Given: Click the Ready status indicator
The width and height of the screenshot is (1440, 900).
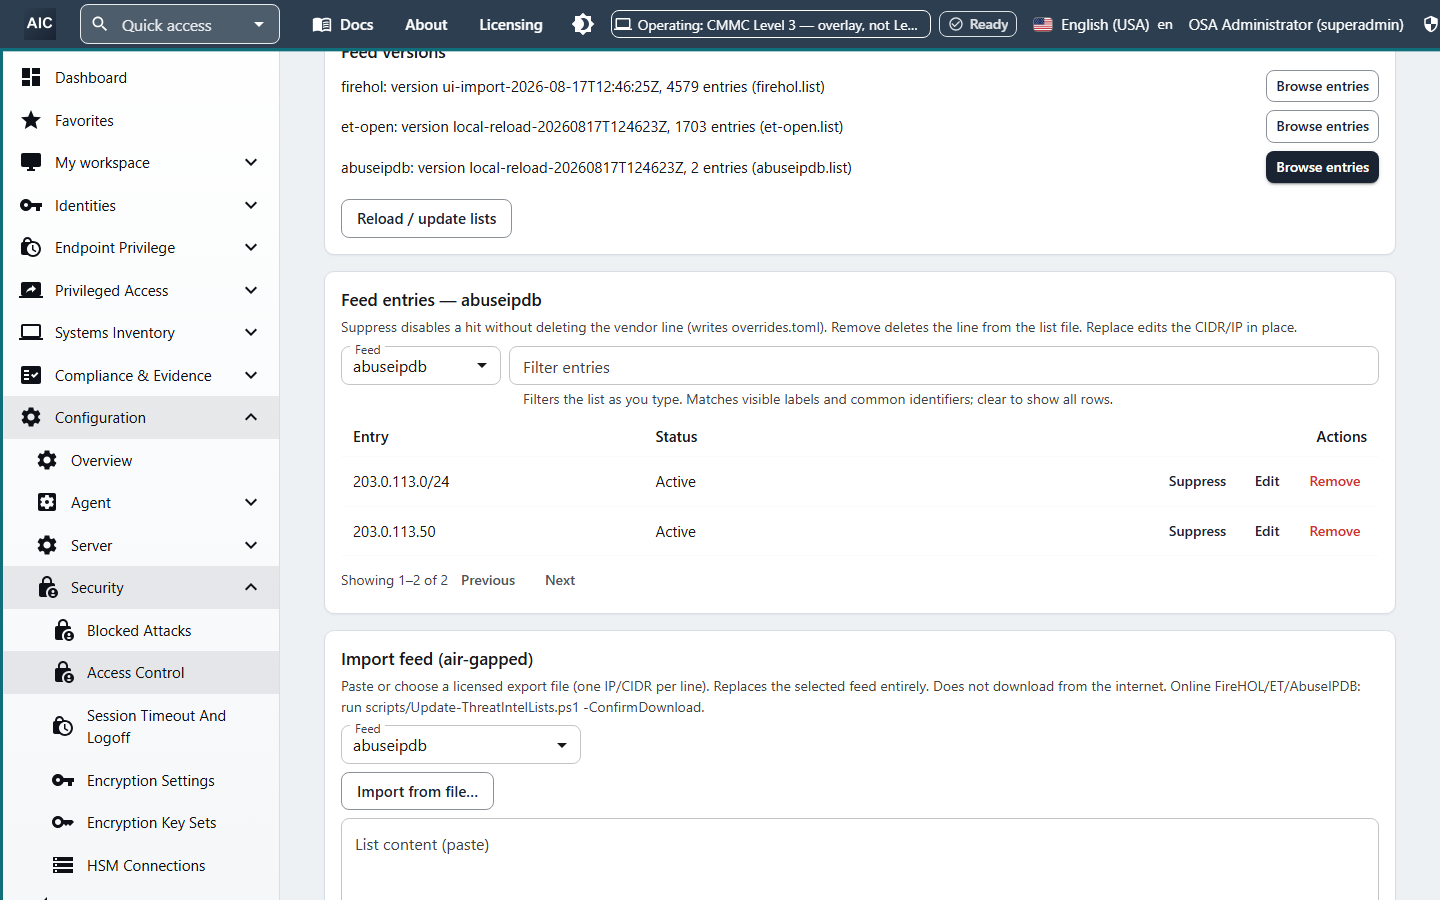Looking at the screenshot, I should coord(978,24).
